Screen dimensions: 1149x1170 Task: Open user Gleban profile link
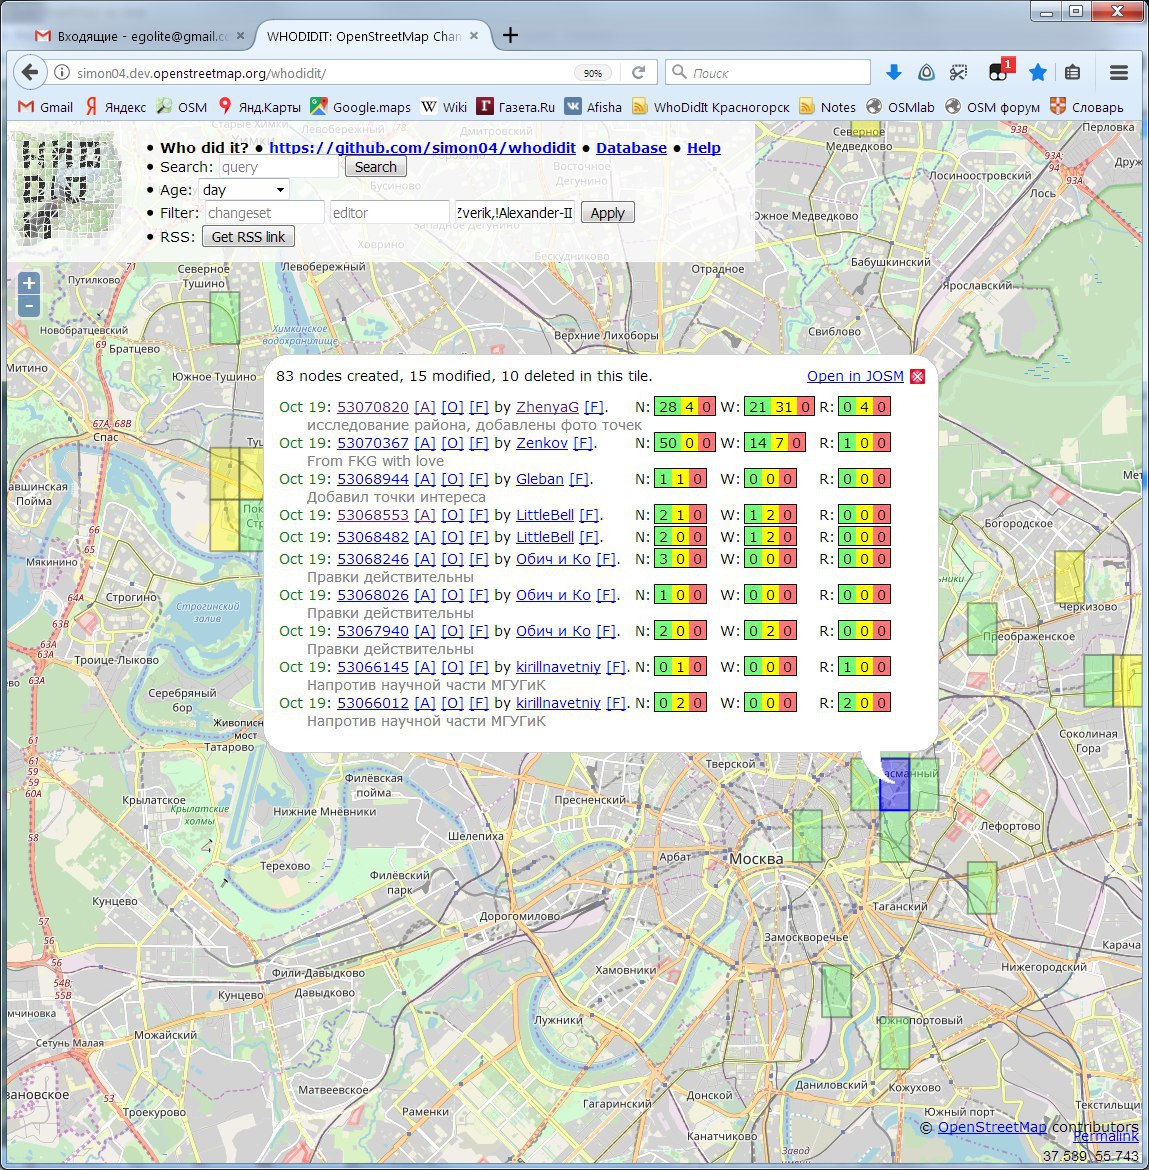point(539,478)
